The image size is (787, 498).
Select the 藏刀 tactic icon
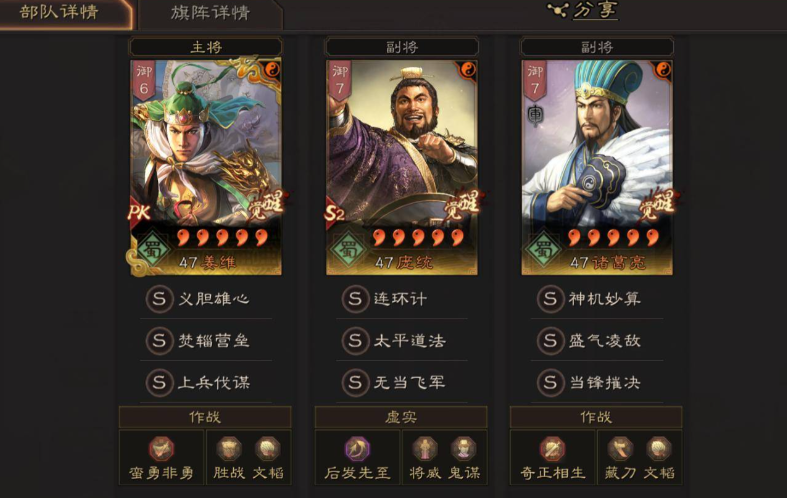click(x=620, y=448)
